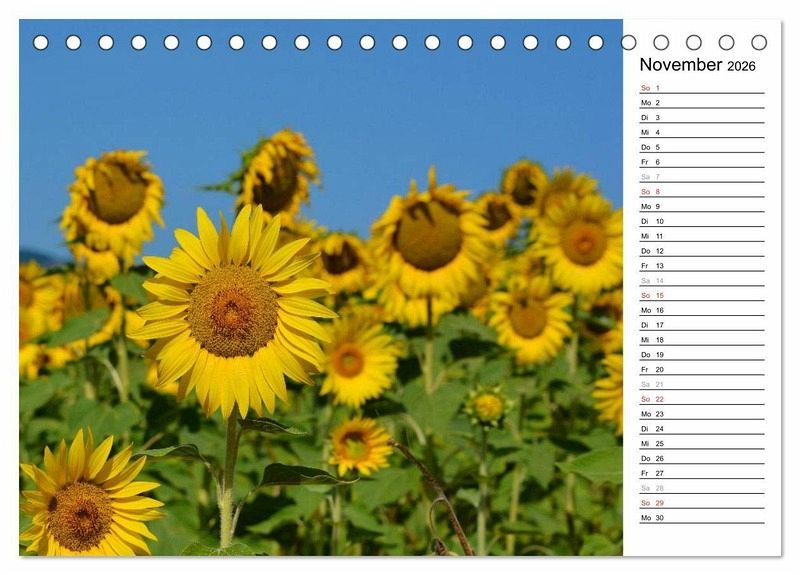This screenshot has height=575, width=800.
Task: Click the Di 24 date entry
Action: click(x=700, y=429)
